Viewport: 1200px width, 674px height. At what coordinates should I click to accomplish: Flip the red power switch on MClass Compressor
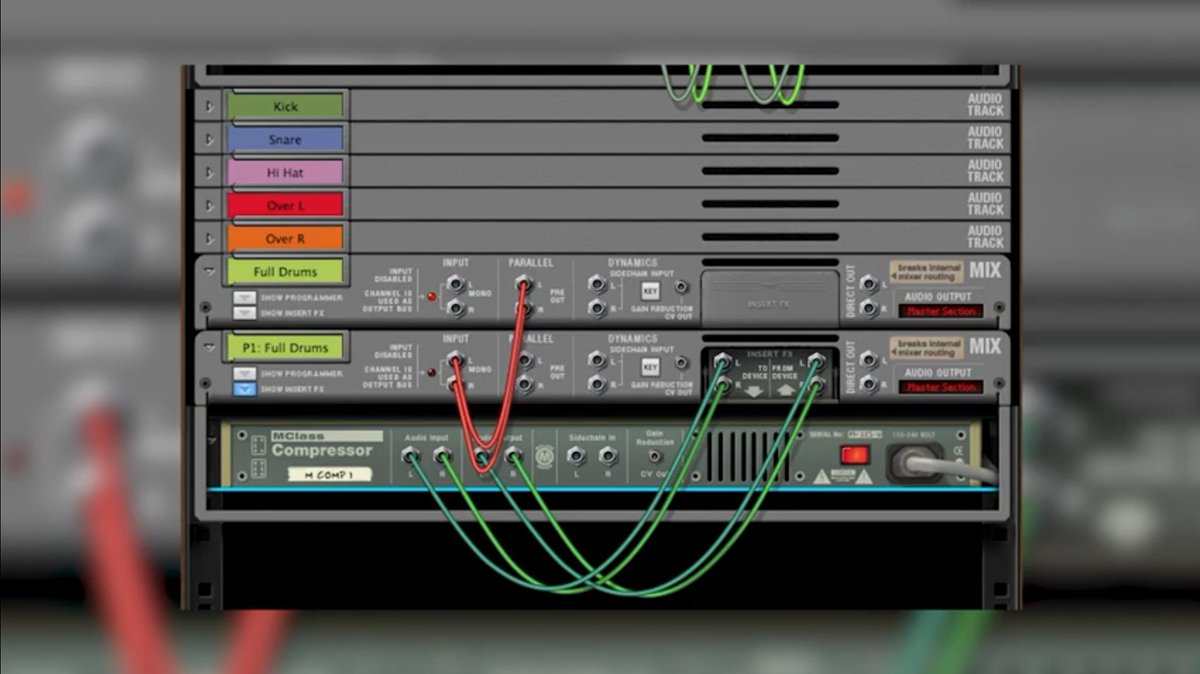click(855, 455)
